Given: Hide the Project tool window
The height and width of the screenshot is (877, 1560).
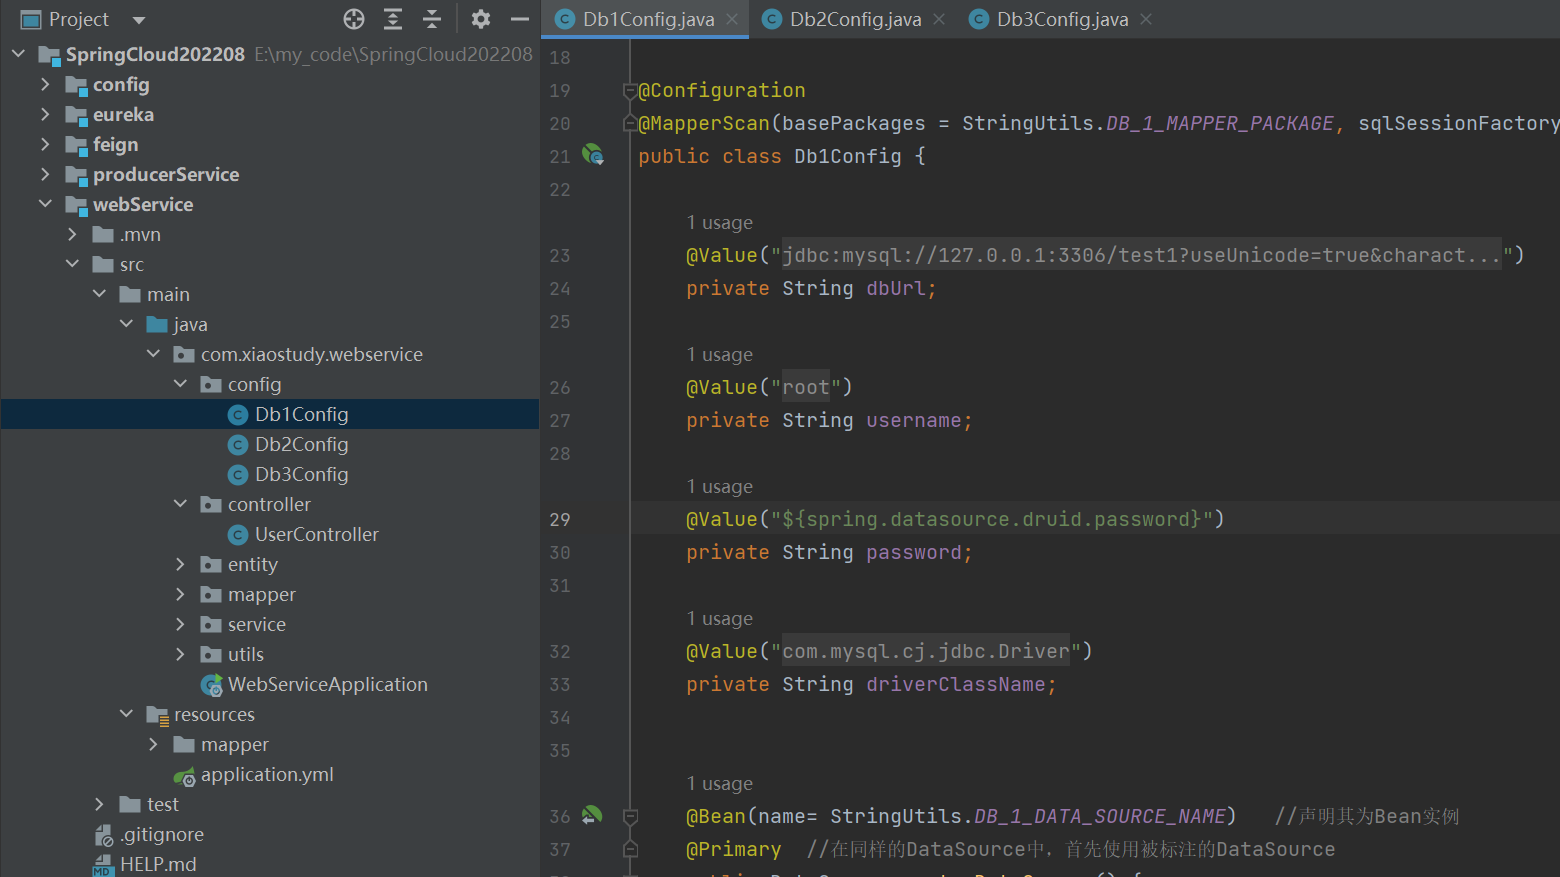Looking at the screenshot, I should [x=520, y=19].
